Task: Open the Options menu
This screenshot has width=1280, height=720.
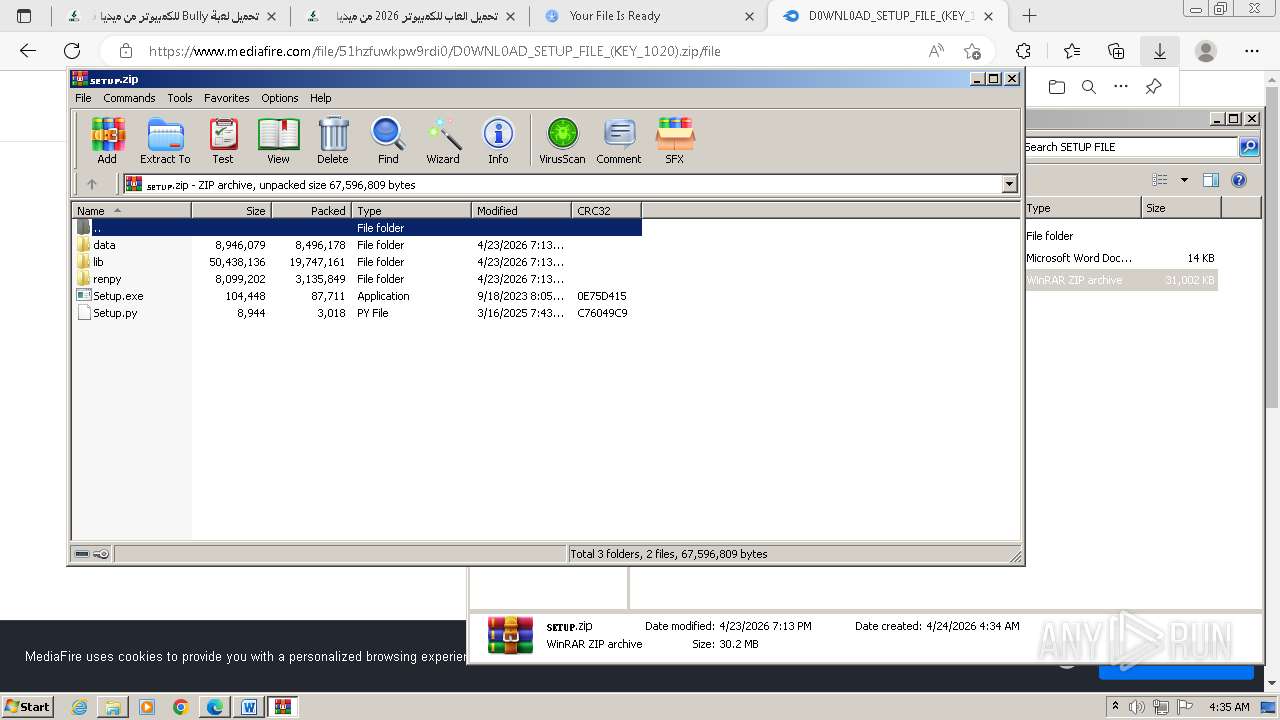Action: coord(280,98)
